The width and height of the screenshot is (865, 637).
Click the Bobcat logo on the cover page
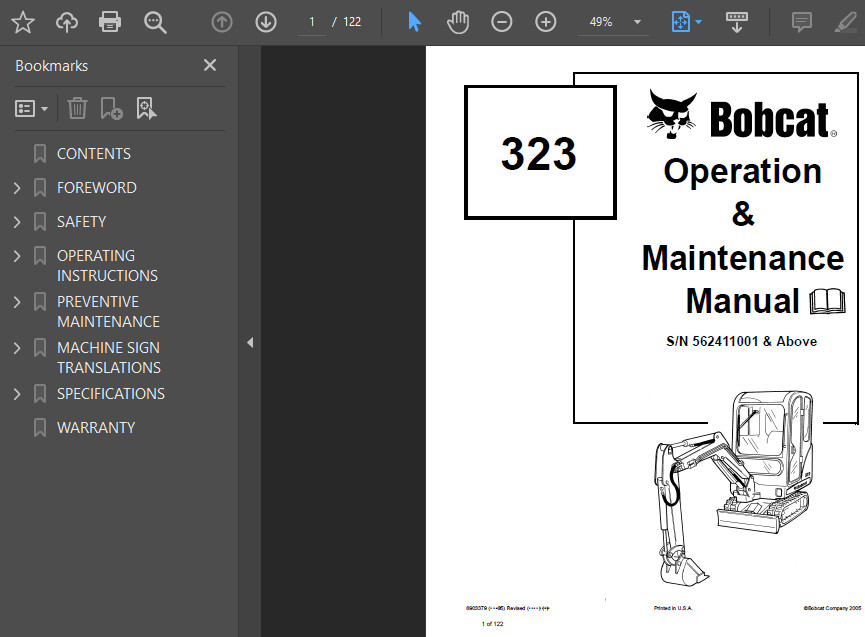[741, 115]
